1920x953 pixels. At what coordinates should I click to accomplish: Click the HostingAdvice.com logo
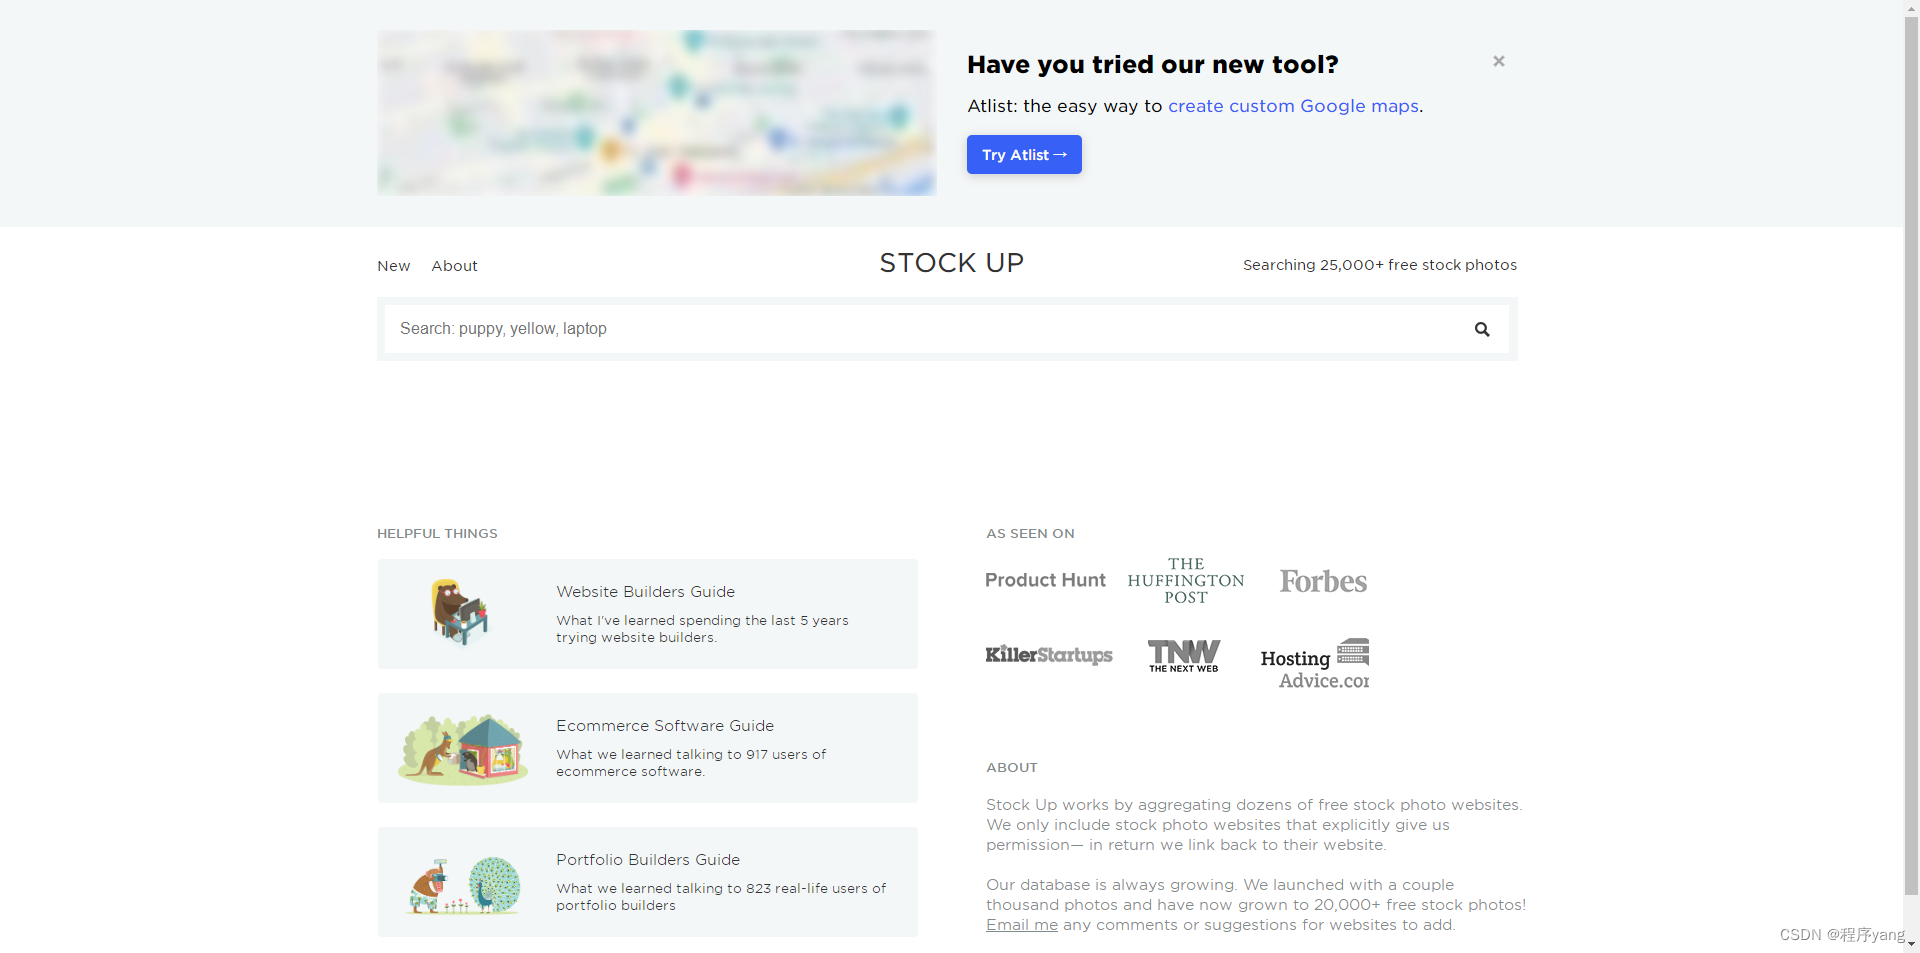point(1315,664)
